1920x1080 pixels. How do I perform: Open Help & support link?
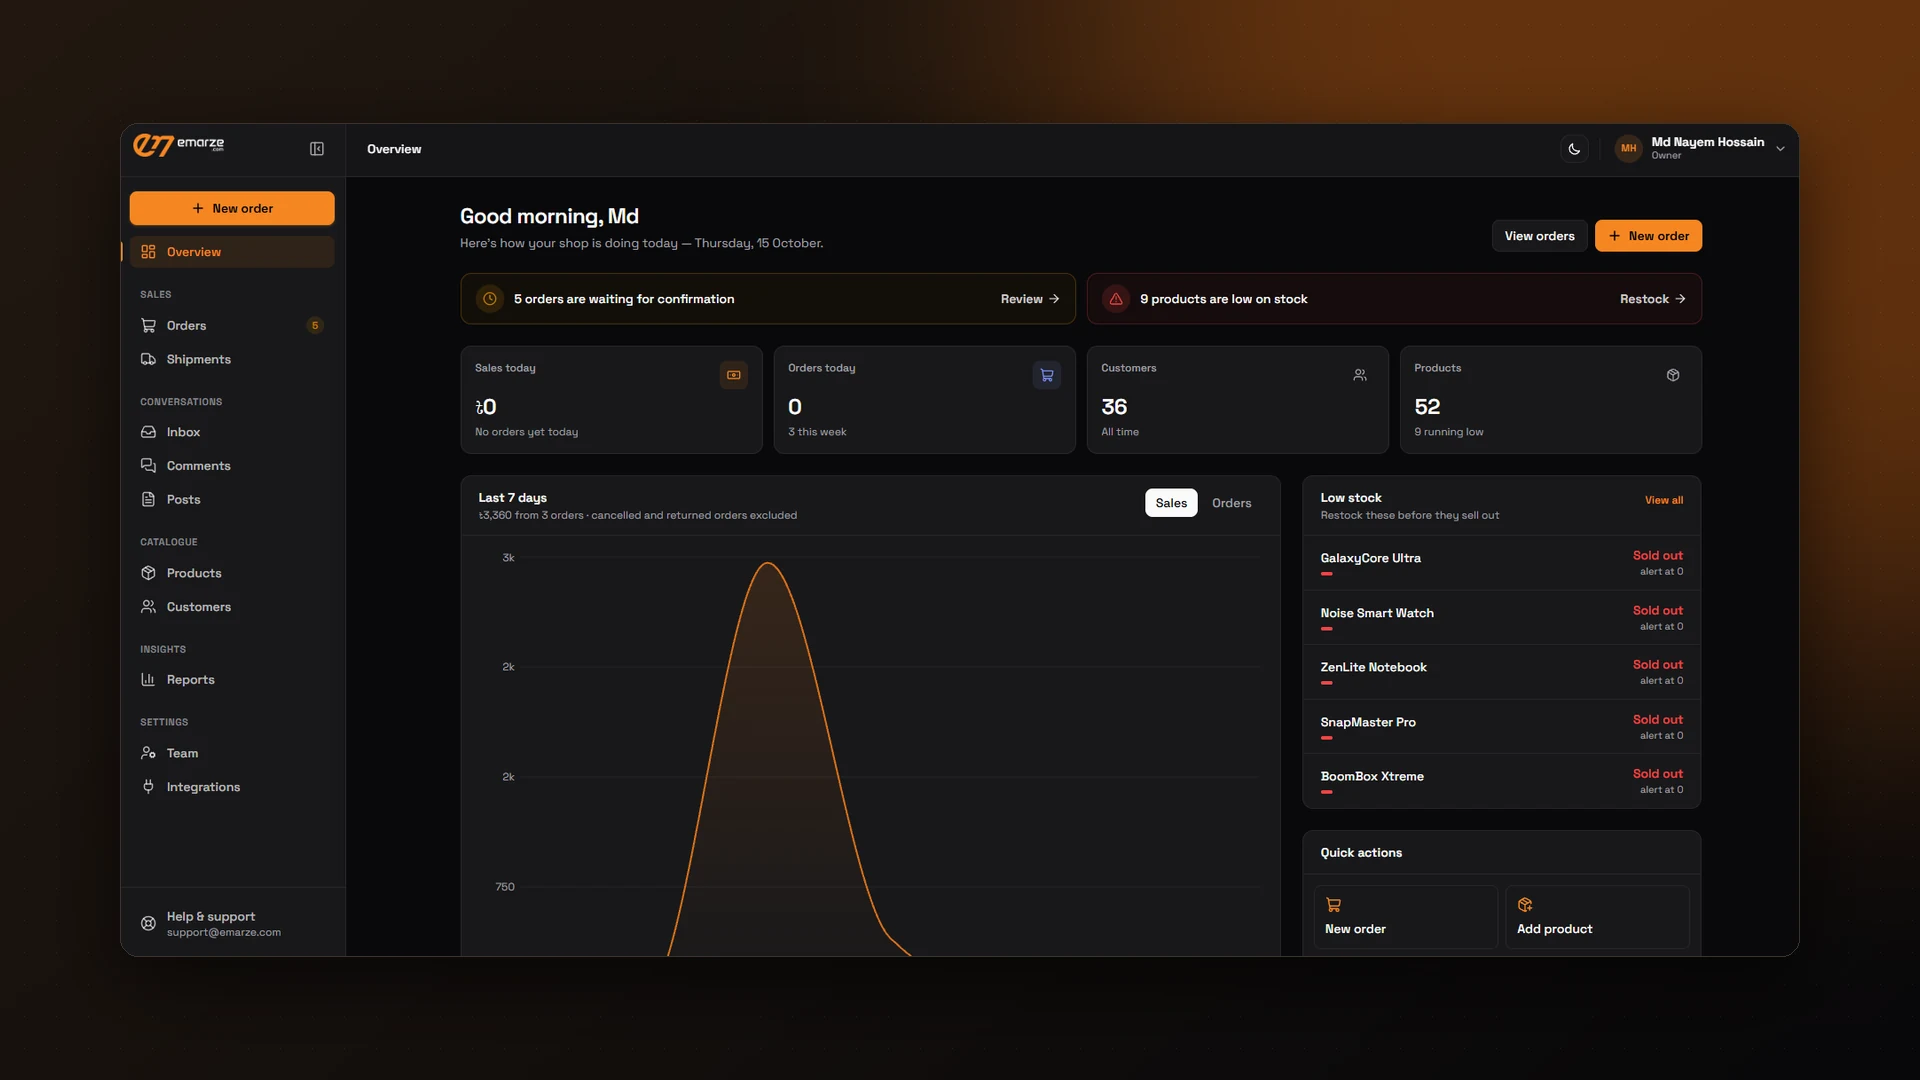[232, 924]
